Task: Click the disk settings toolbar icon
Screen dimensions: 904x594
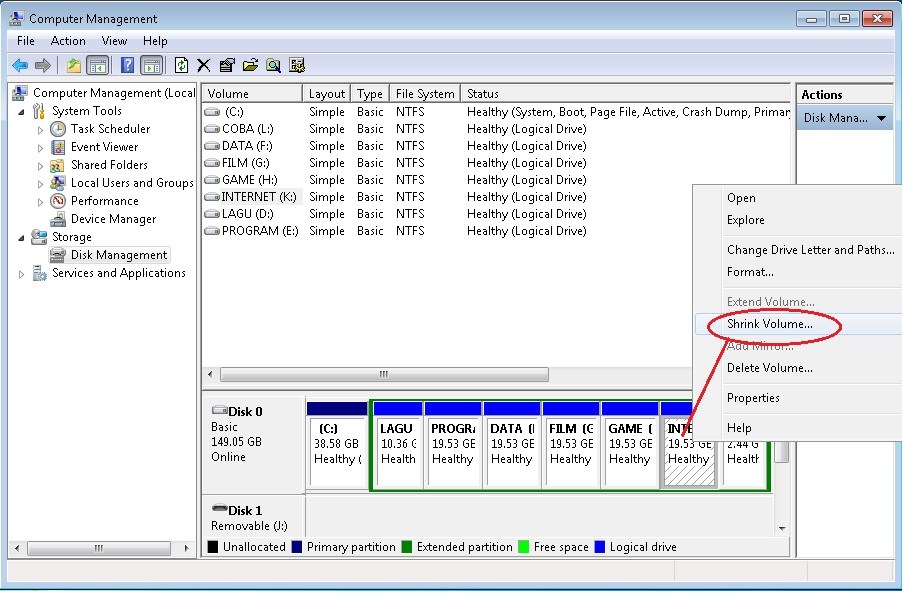Action: coord(297,65)
